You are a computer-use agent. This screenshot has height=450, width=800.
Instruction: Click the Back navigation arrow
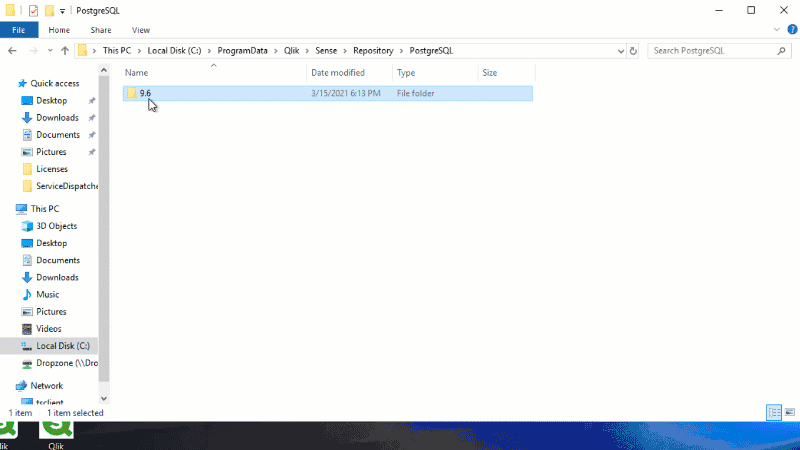point(12,50)
